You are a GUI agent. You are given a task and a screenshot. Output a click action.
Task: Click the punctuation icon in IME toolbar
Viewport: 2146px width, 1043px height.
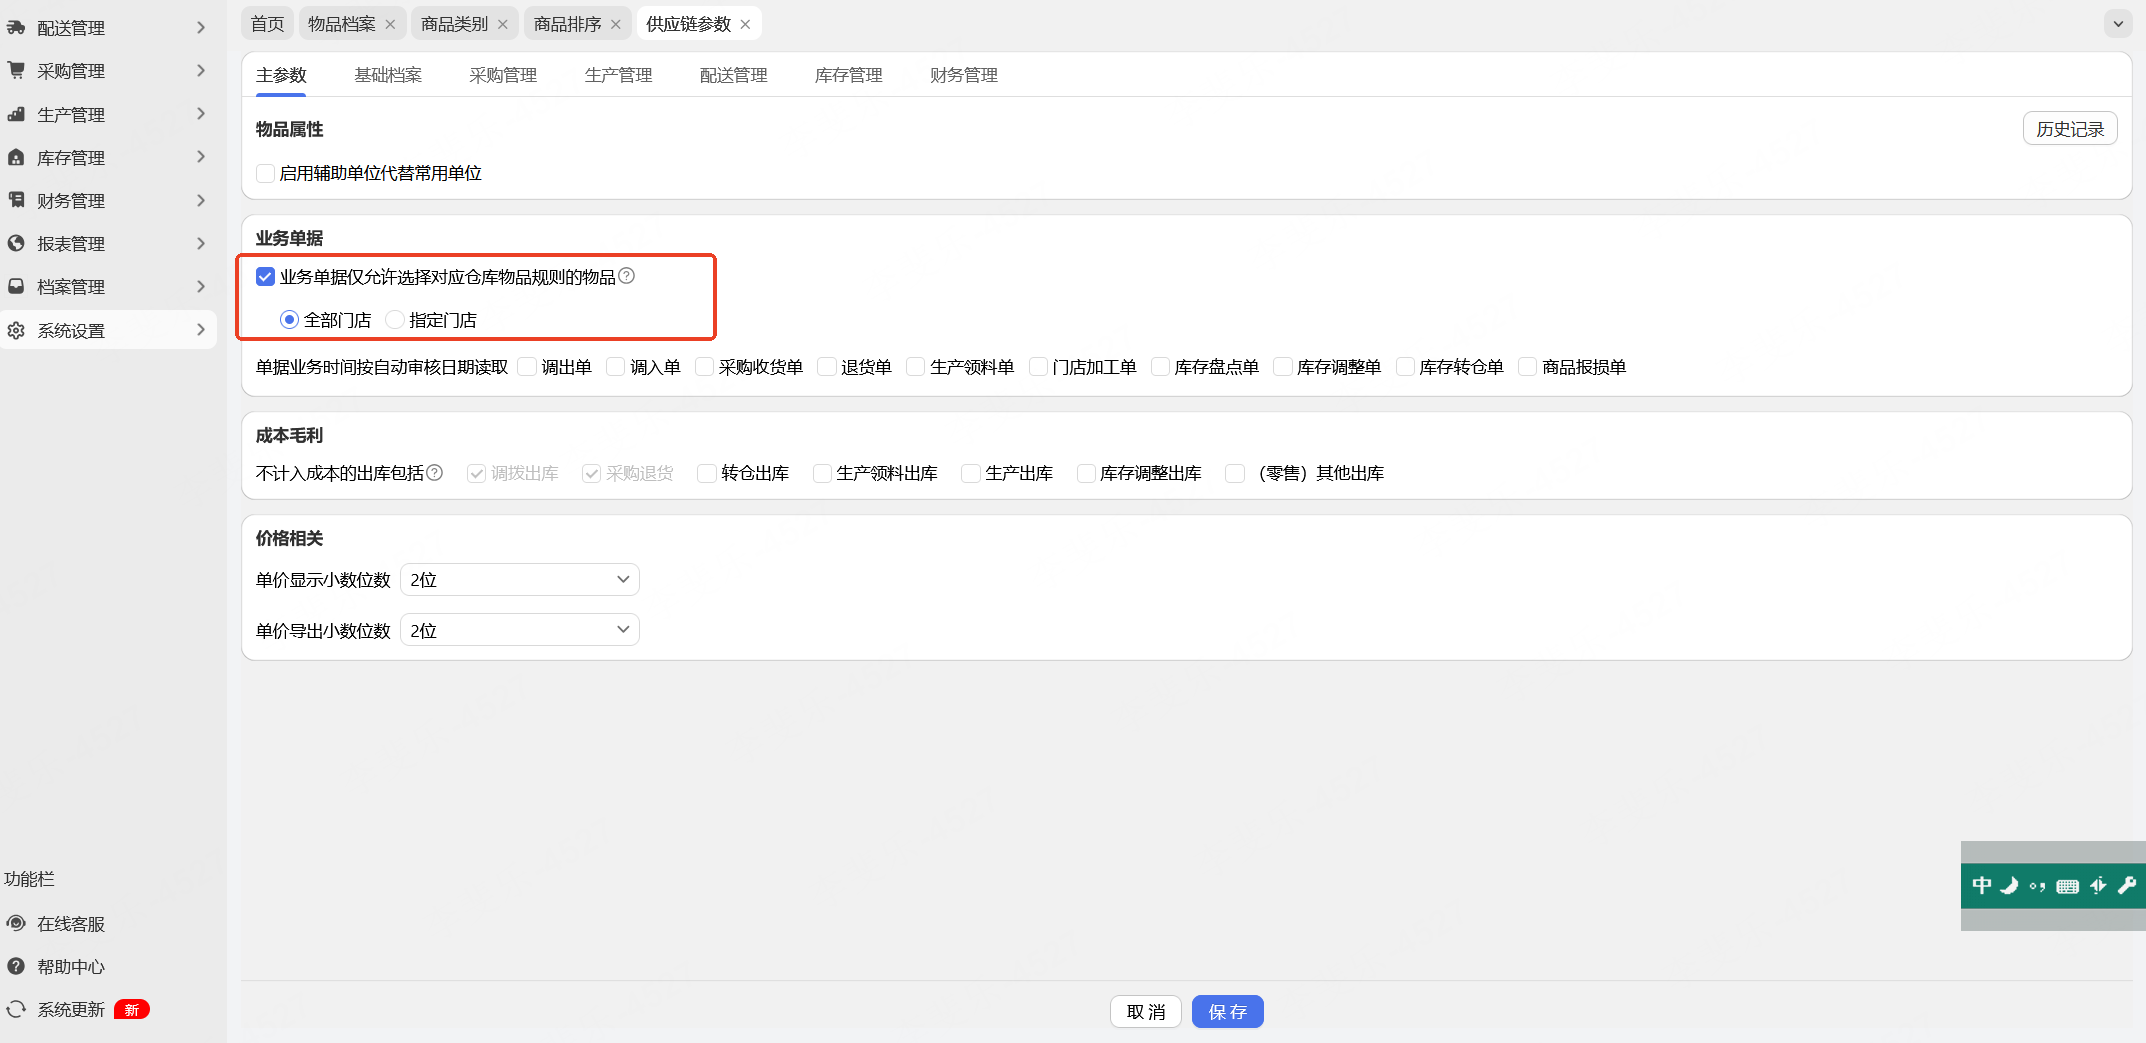coord(2037,886)
